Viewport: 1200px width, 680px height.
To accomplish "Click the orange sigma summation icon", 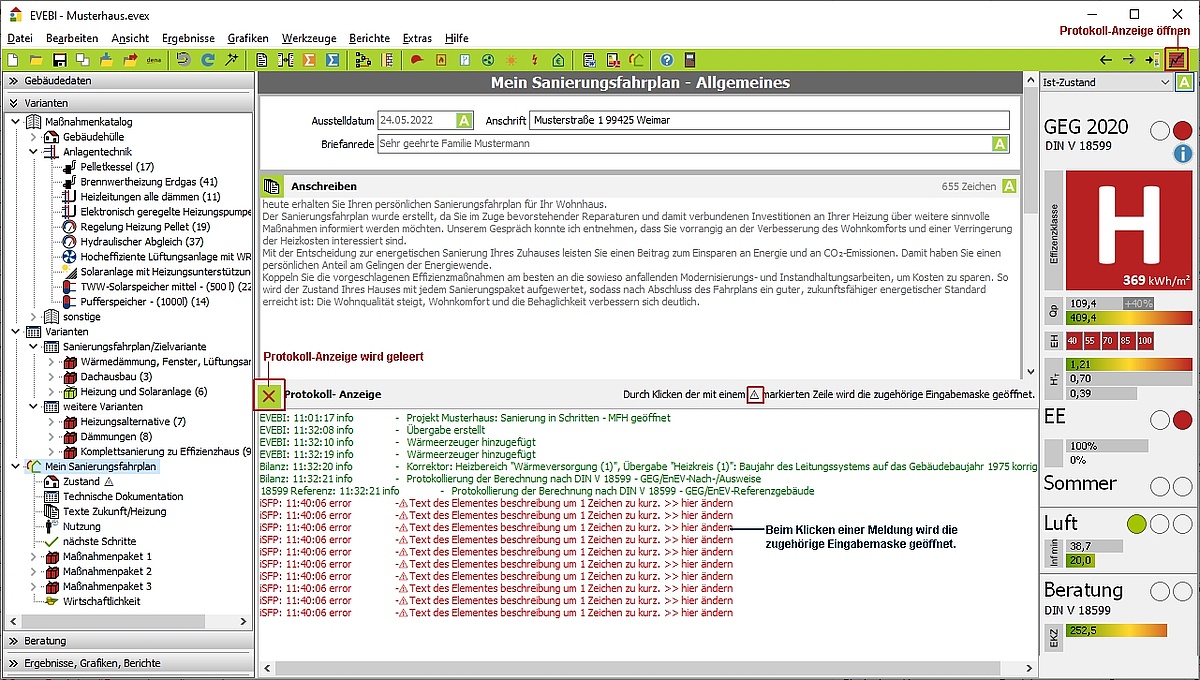I will tap(310, 60).
